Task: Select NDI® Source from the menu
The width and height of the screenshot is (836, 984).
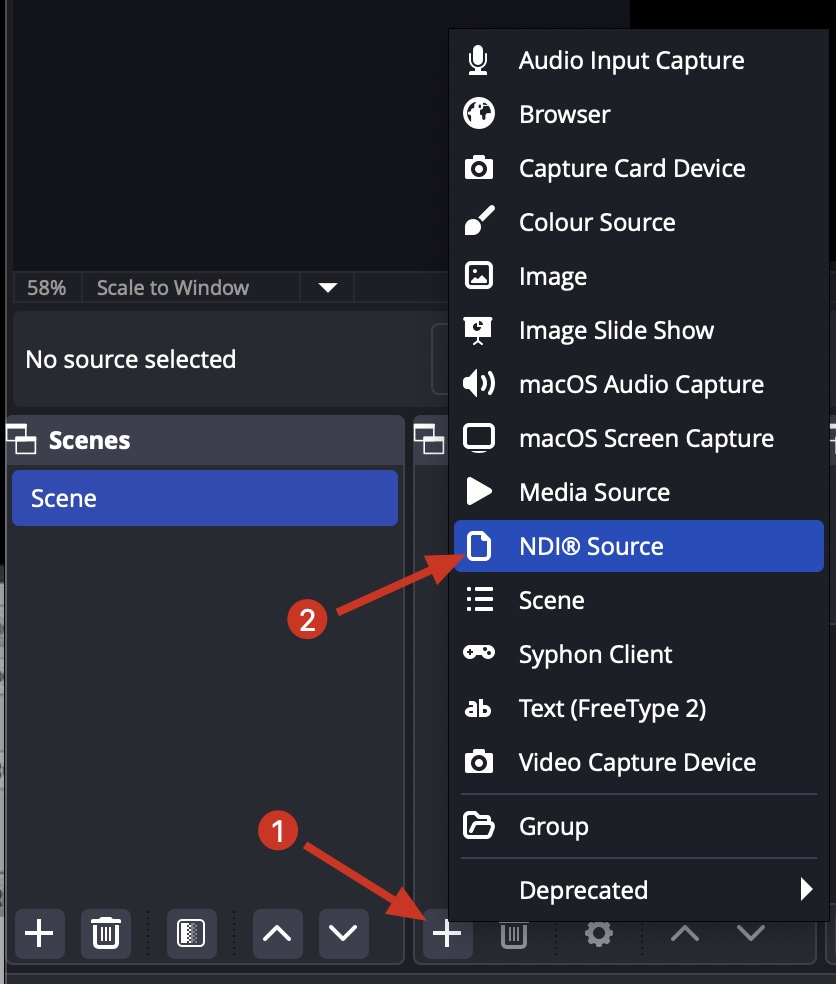Action: click(x=590, y=546)
